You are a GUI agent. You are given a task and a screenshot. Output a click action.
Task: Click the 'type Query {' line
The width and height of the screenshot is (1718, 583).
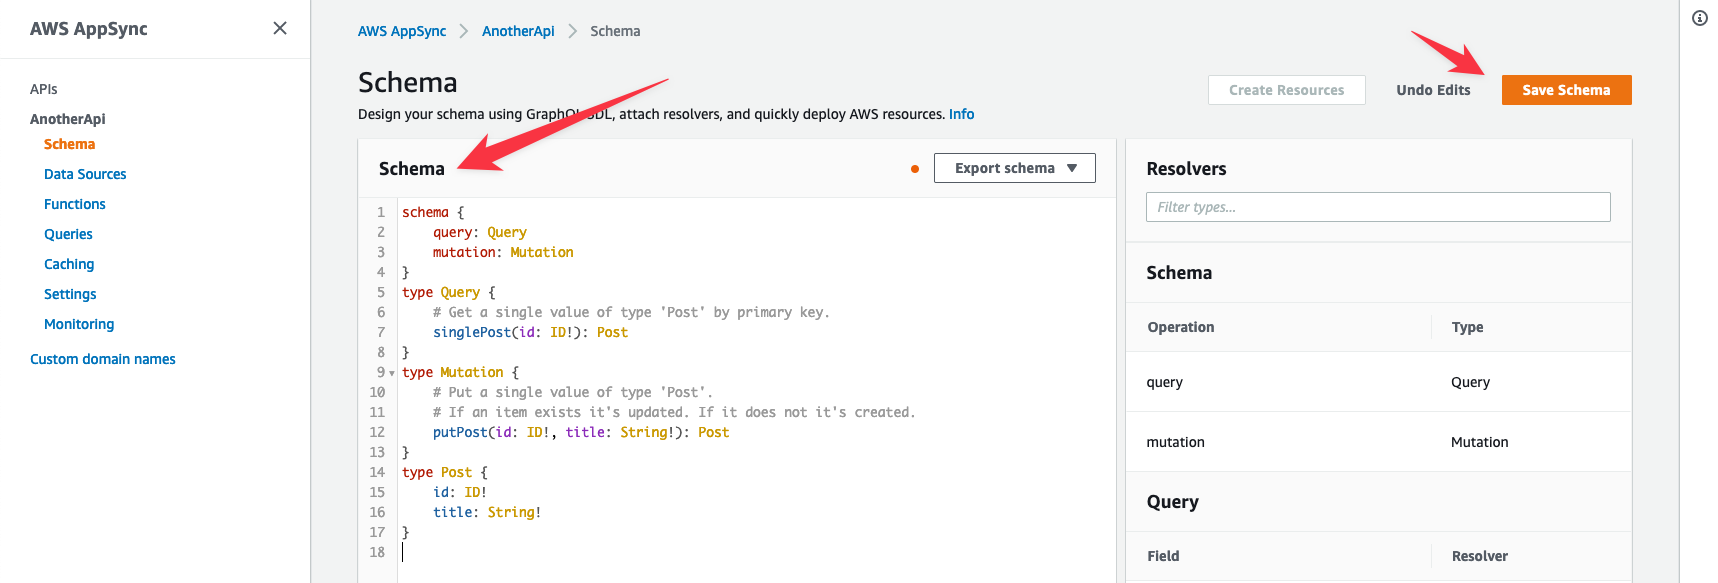tap(449, 292)
